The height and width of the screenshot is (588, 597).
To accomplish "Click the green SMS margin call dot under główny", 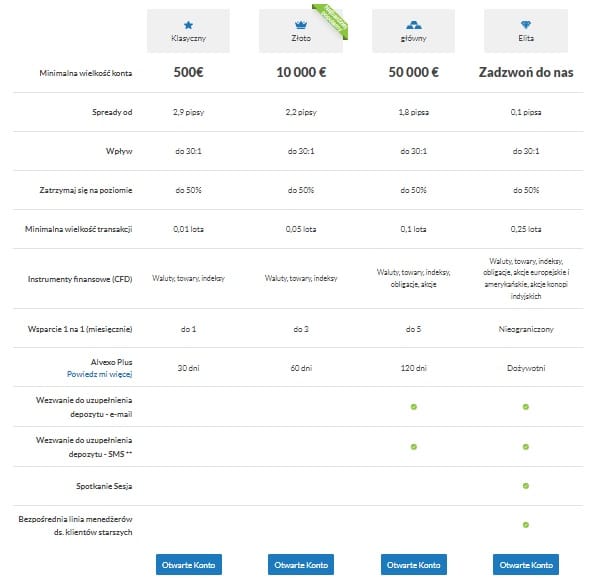I will click(413, 446).
